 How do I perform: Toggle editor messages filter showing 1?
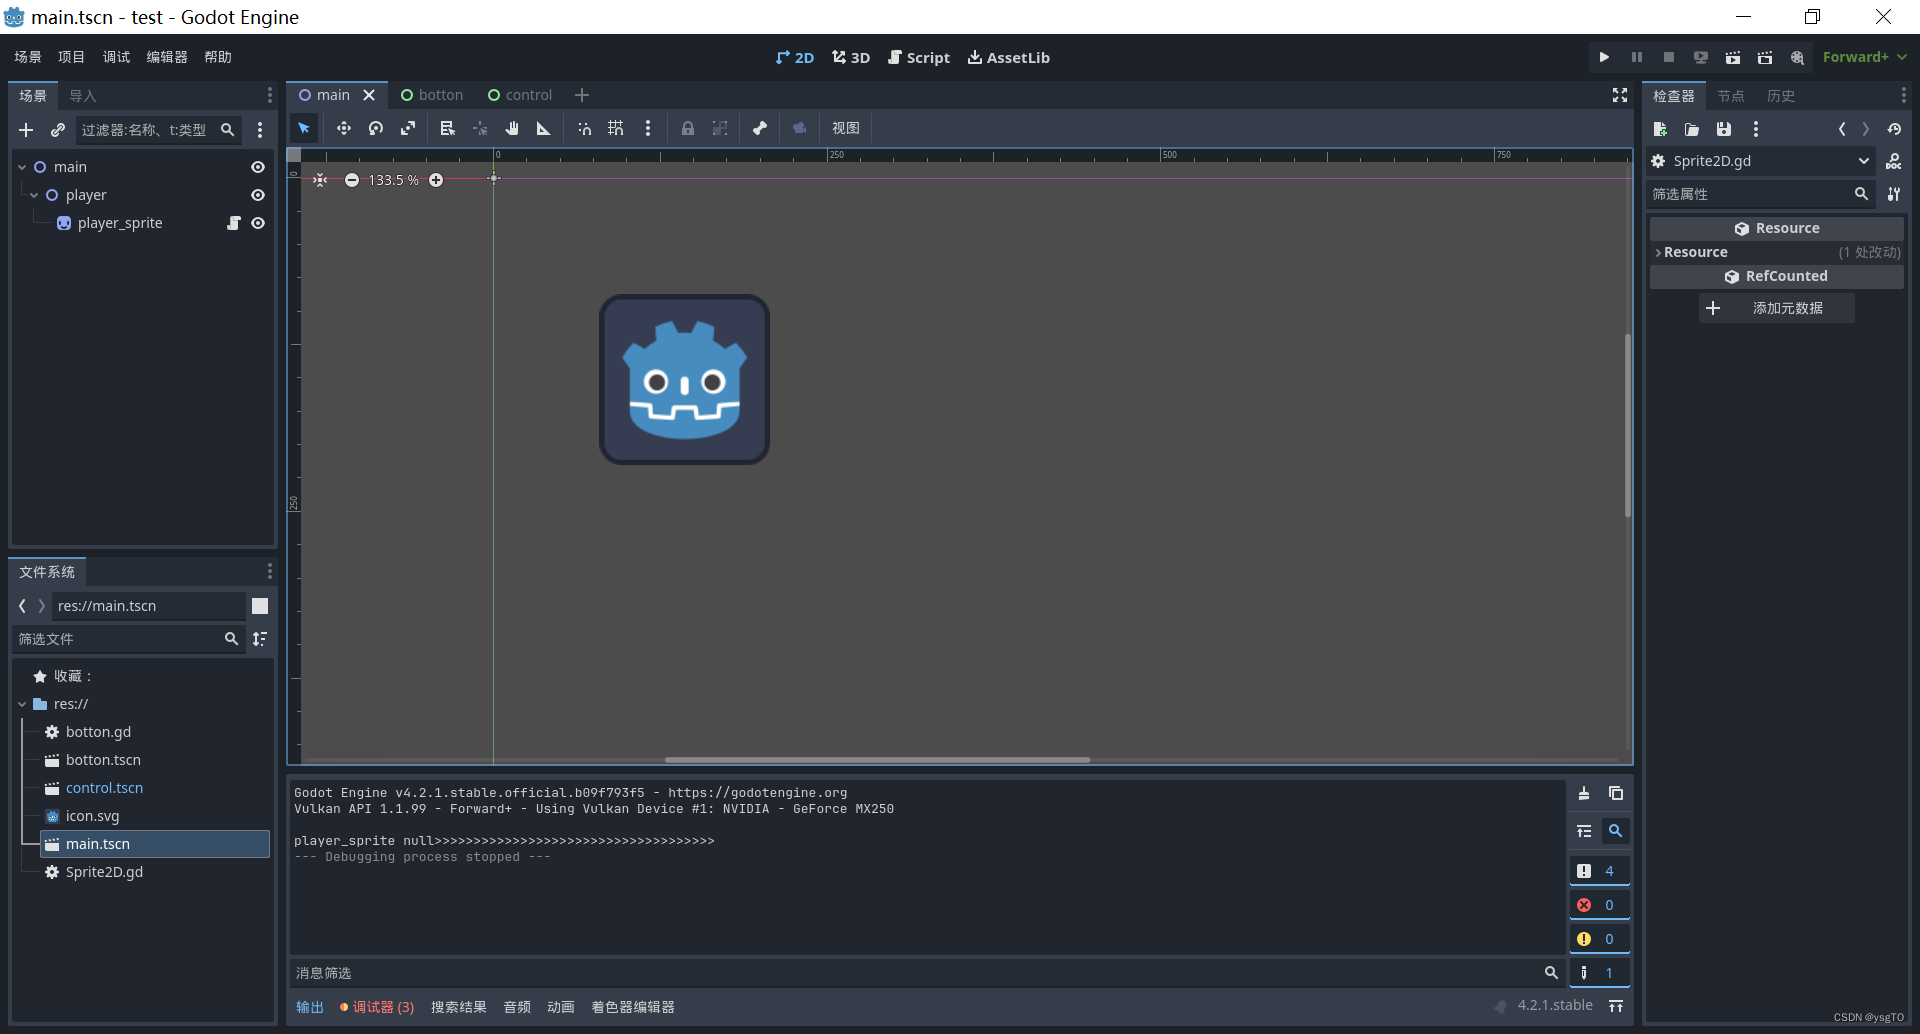pos(1599,973)
